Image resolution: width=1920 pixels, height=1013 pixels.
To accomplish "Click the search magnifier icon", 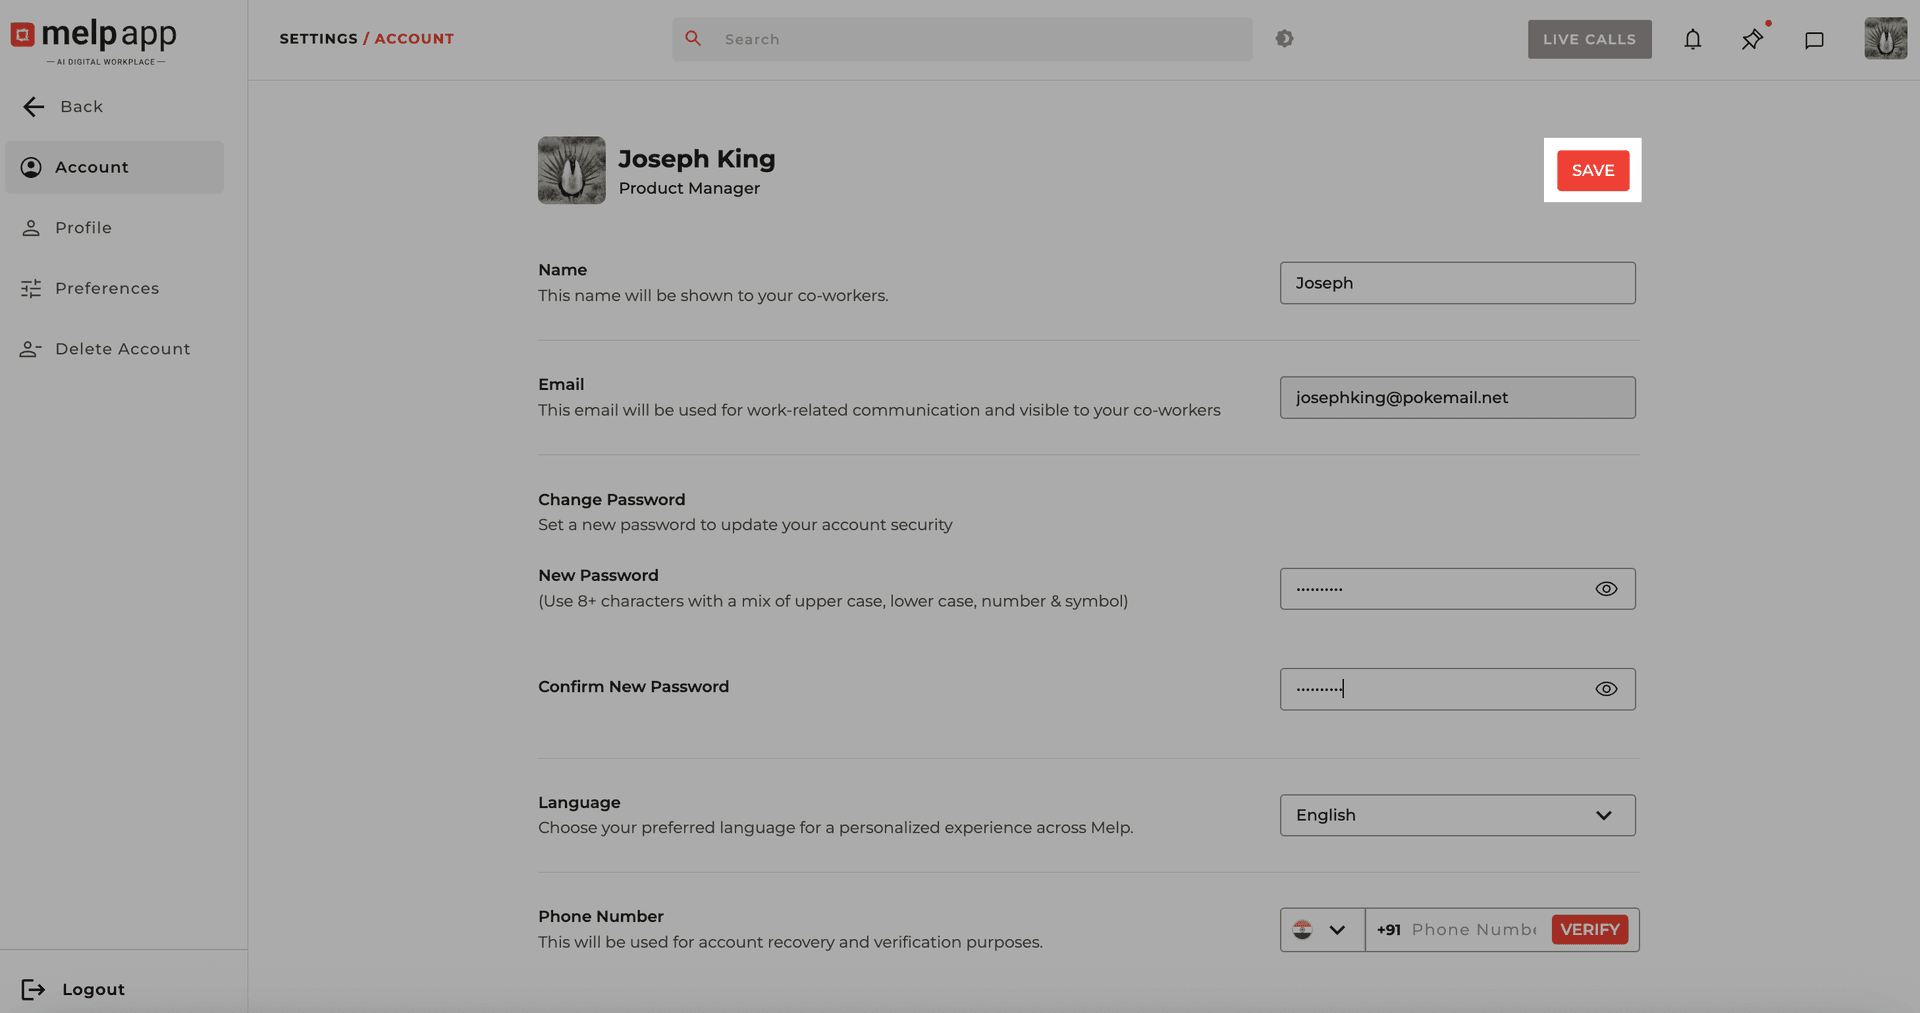I will [693, 38].
